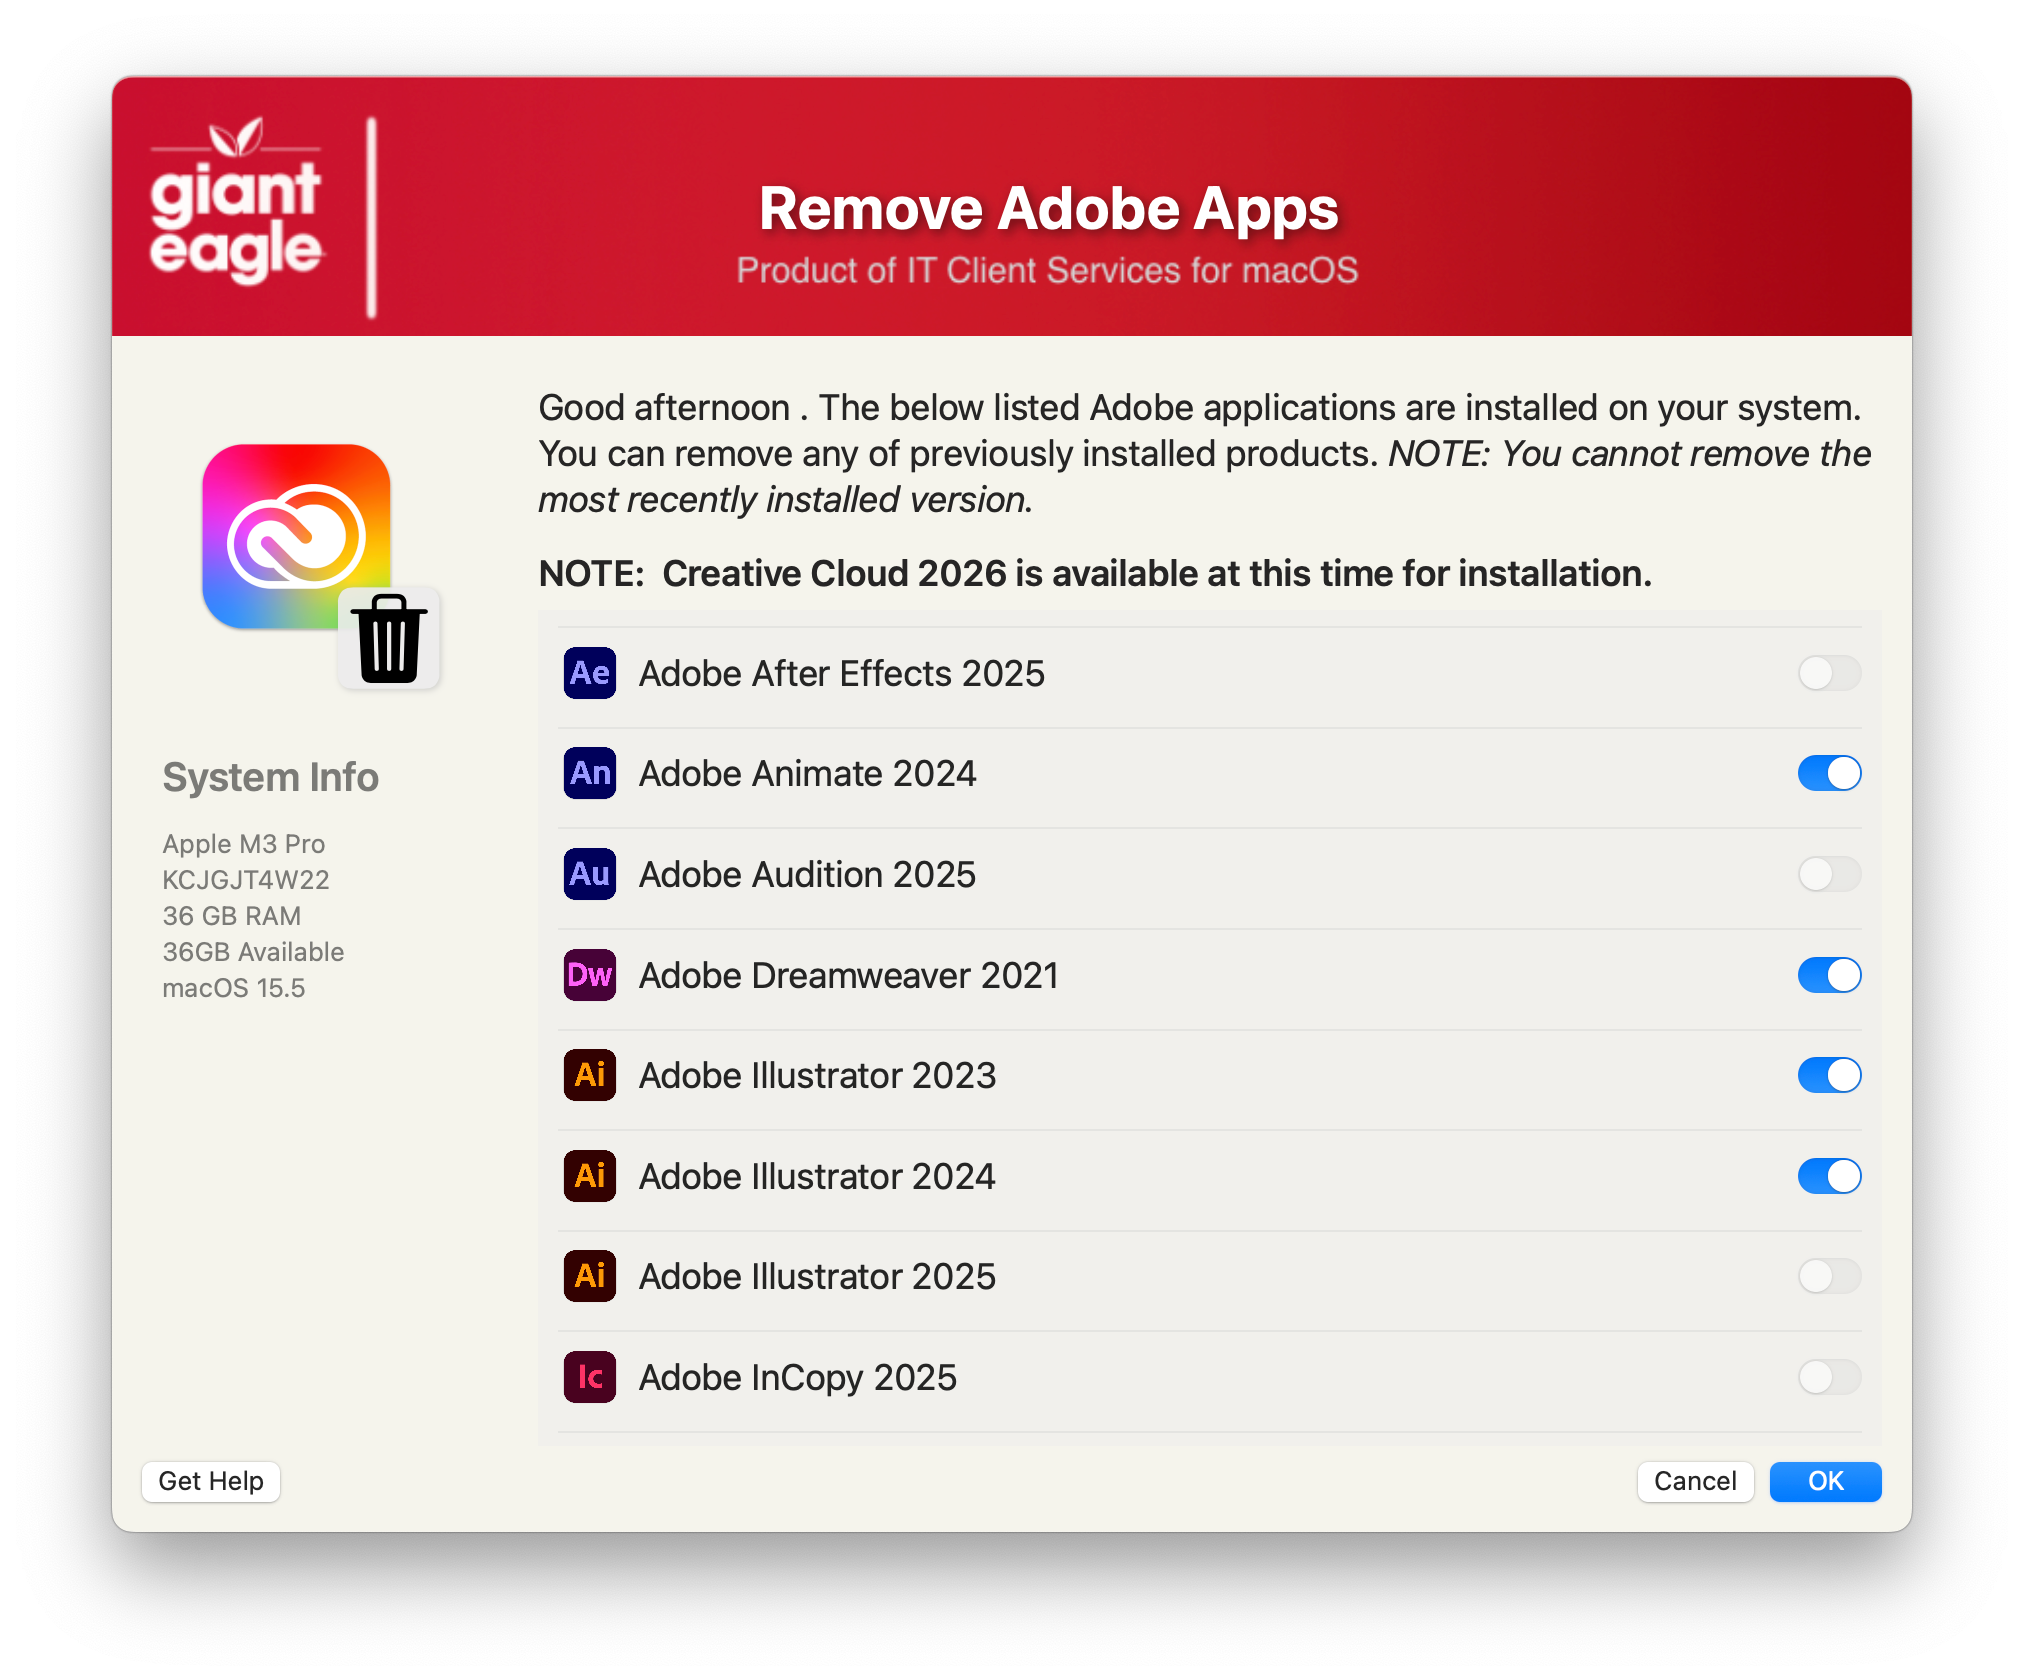Image resolution: width=2024 pixels, height=1680 pixels.
Task: Click the InCopy Ic icon
Action: pos(589,1377)
